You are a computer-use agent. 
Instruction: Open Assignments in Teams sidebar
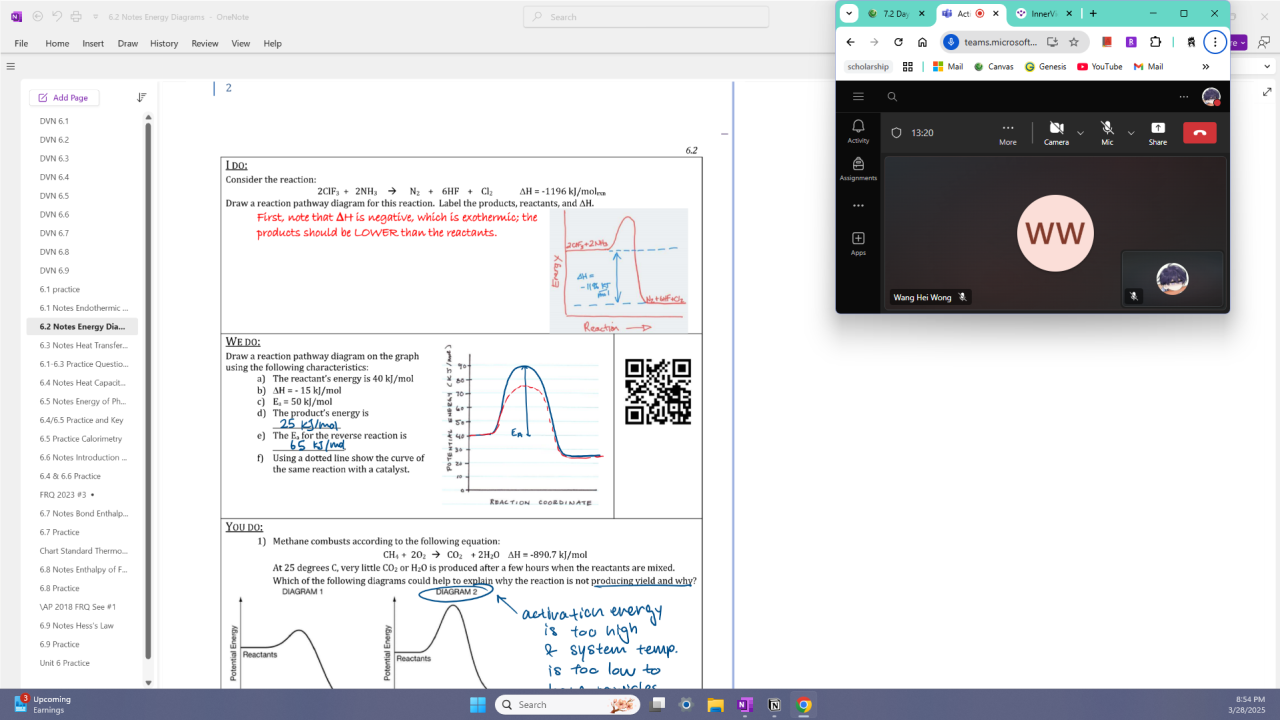[x=858, y=168]
